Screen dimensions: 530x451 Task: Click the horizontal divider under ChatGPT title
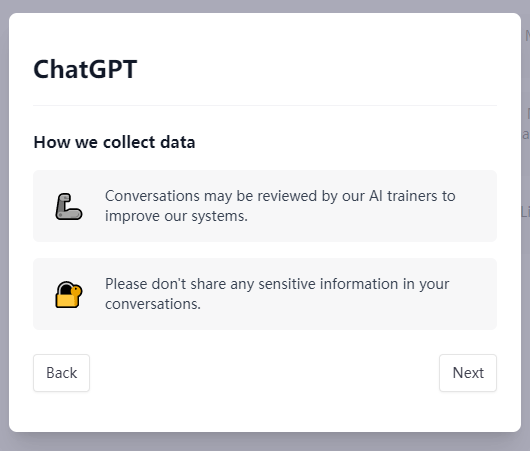click(265, 105)
